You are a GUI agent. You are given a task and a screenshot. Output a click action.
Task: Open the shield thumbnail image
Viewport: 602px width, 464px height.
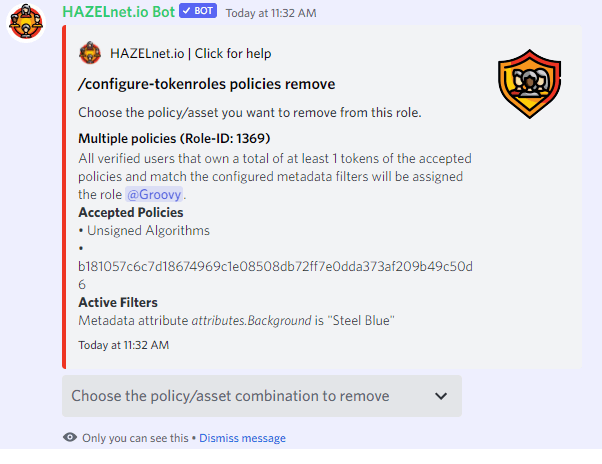point(529,84)
